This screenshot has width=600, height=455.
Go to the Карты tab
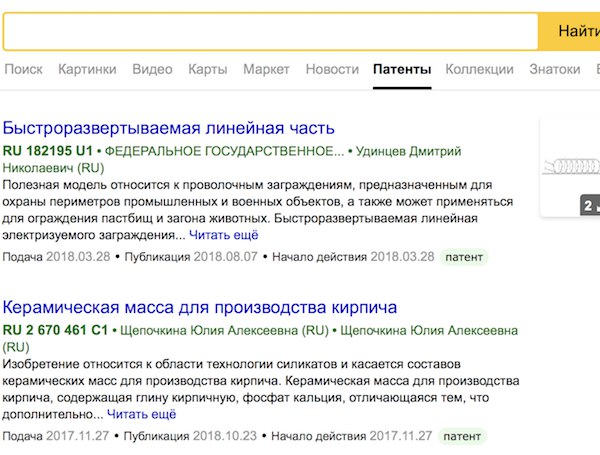(208, 69)
